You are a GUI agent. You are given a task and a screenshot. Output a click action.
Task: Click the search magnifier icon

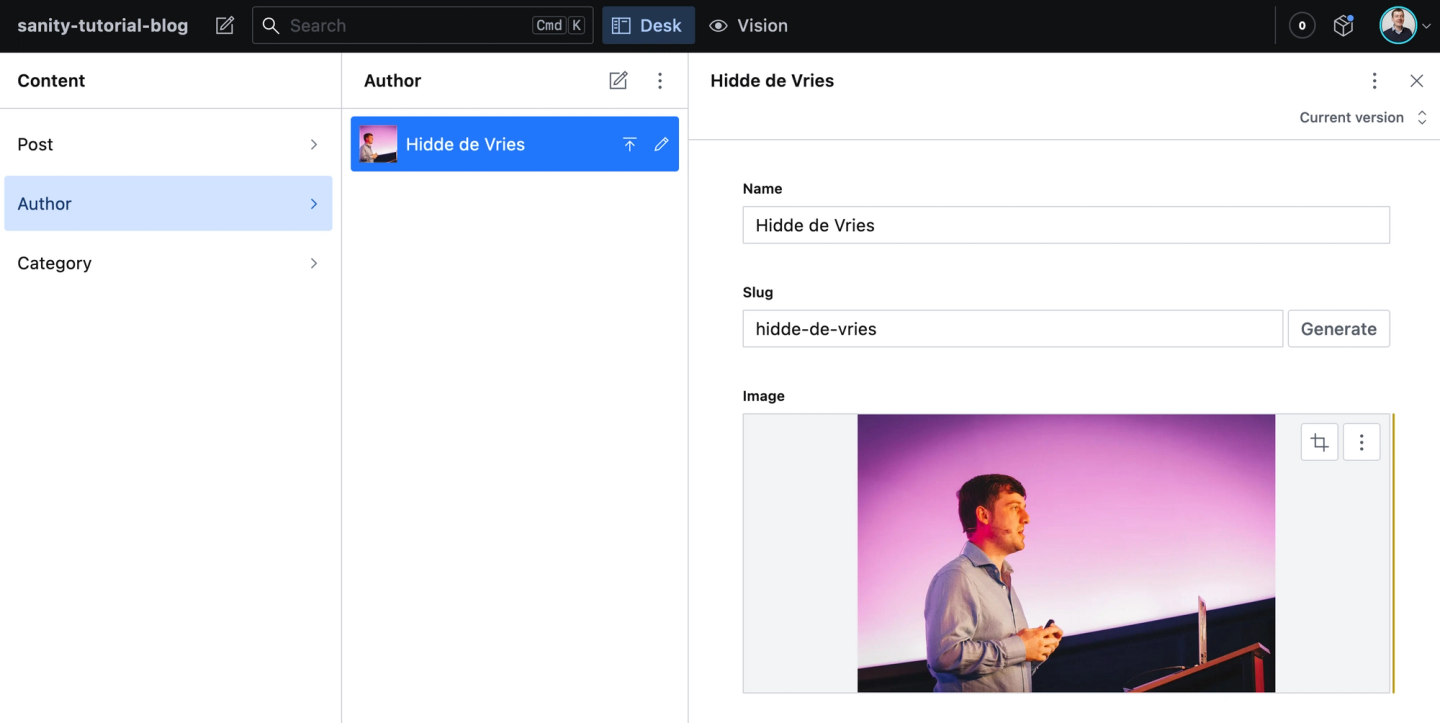coord(270,25)
